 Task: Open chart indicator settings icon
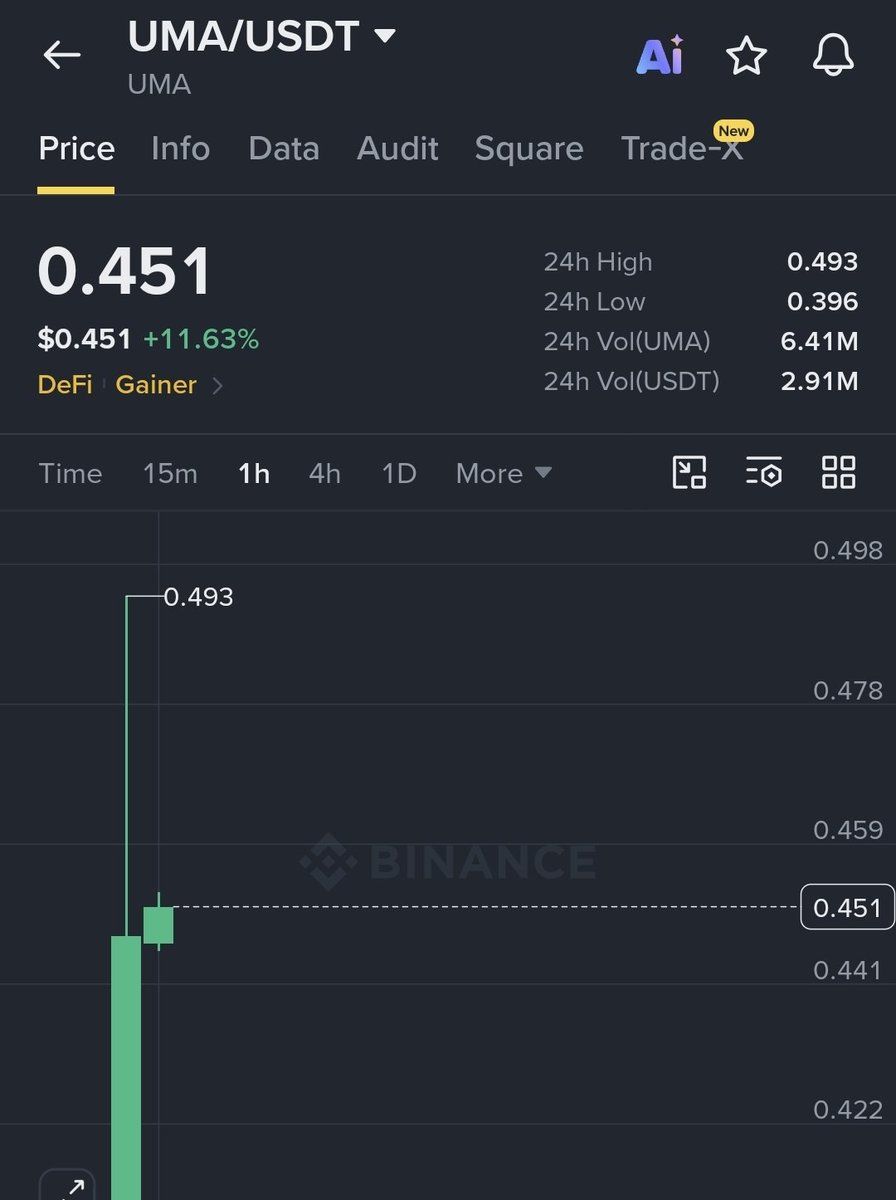[x=763, y=472]
